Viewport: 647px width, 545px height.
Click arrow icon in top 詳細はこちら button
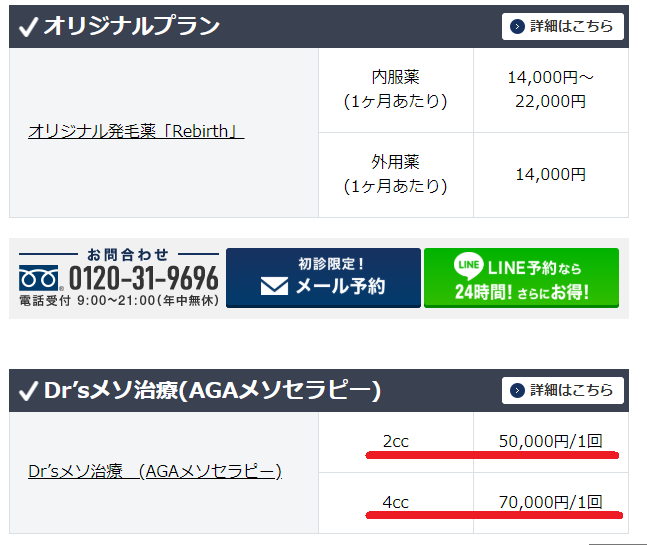coord(517,26)
